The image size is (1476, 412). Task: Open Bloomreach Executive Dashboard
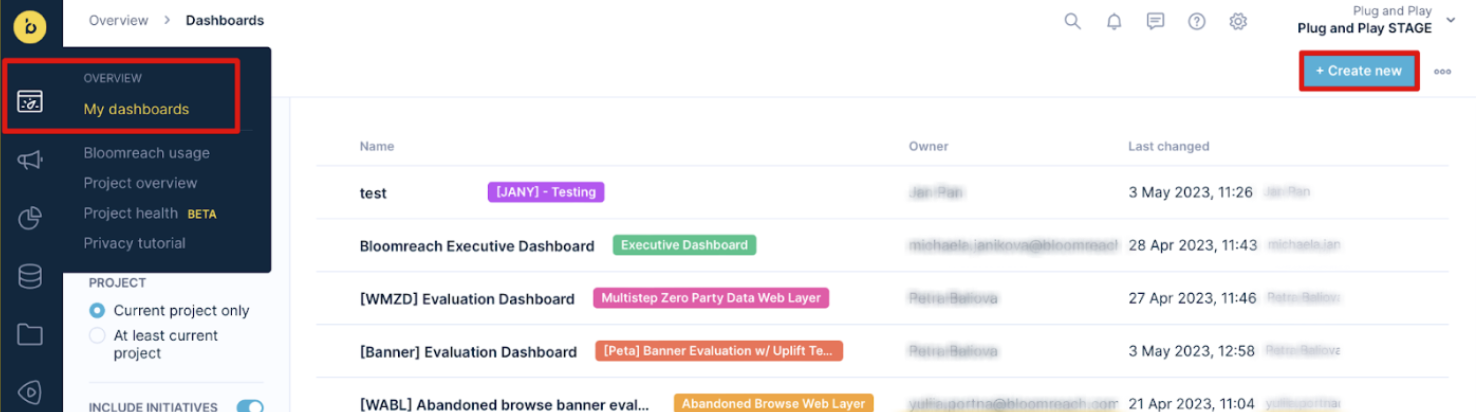(477, 246)
